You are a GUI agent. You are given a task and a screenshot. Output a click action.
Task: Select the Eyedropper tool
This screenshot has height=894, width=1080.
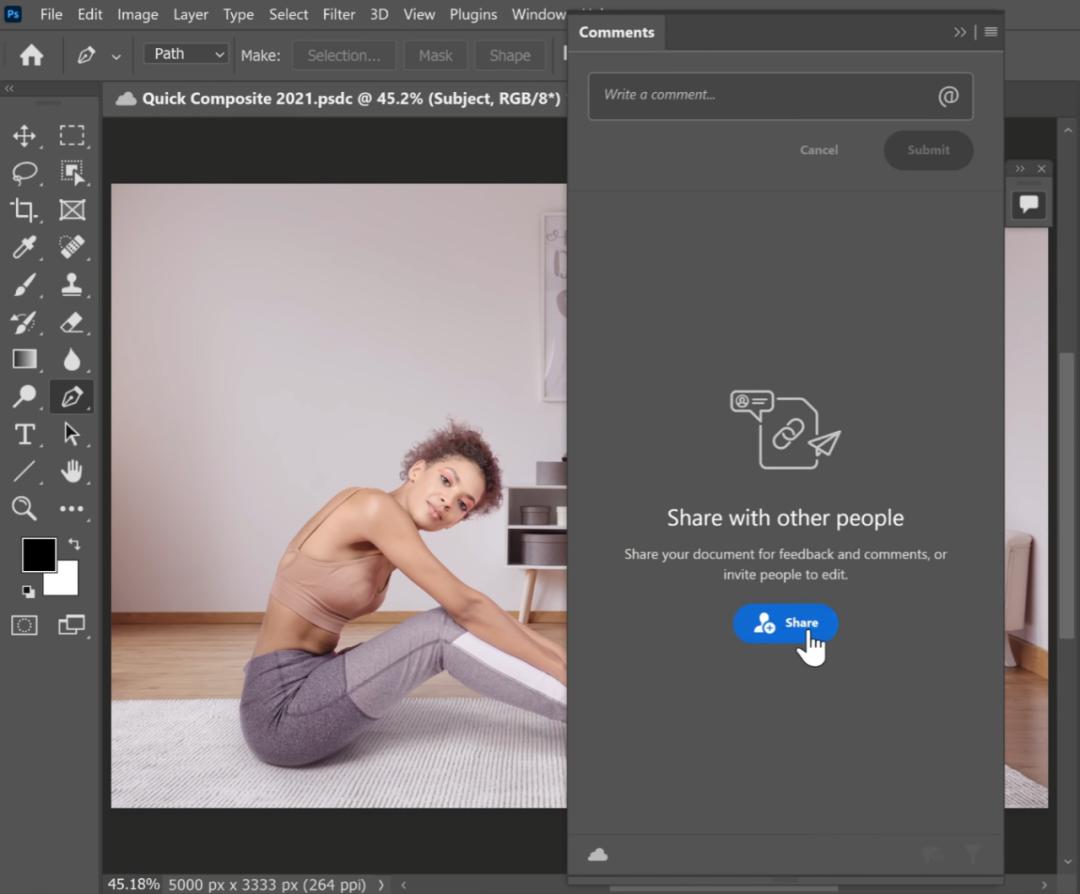tap(24, 247)
